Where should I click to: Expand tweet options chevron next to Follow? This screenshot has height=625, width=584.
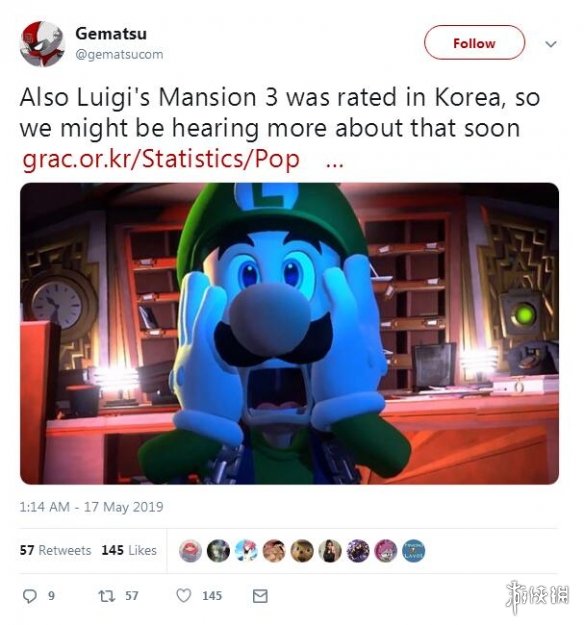point(551,43)
